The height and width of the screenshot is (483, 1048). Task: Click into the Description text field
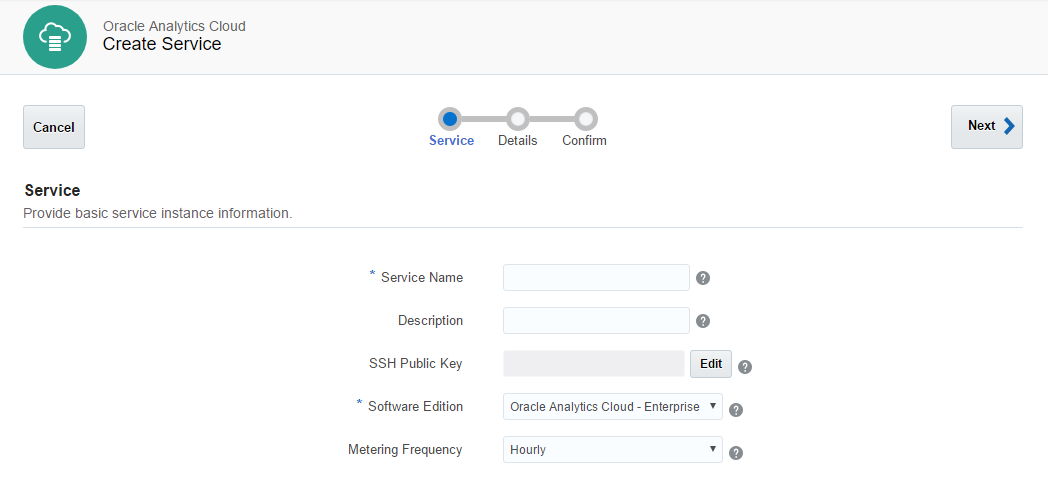tap(596, 321)
